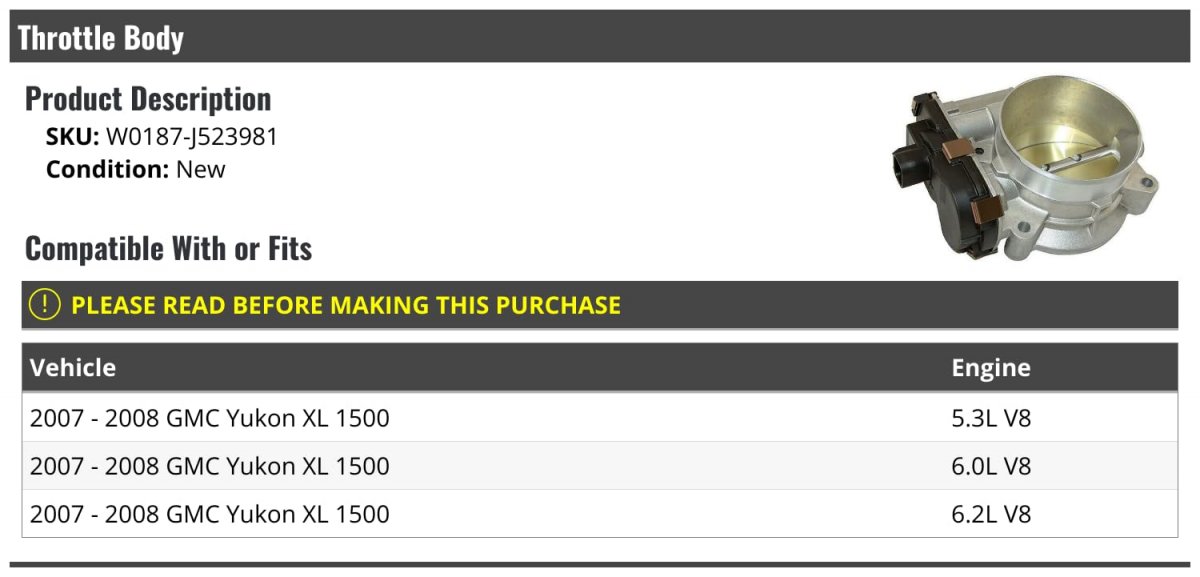Viewport: 1200px width, 577px height.
Task: Click the PLEASE READ BEFORE MAKING THIS PURCHASE notice
Action: pos(346,305)
